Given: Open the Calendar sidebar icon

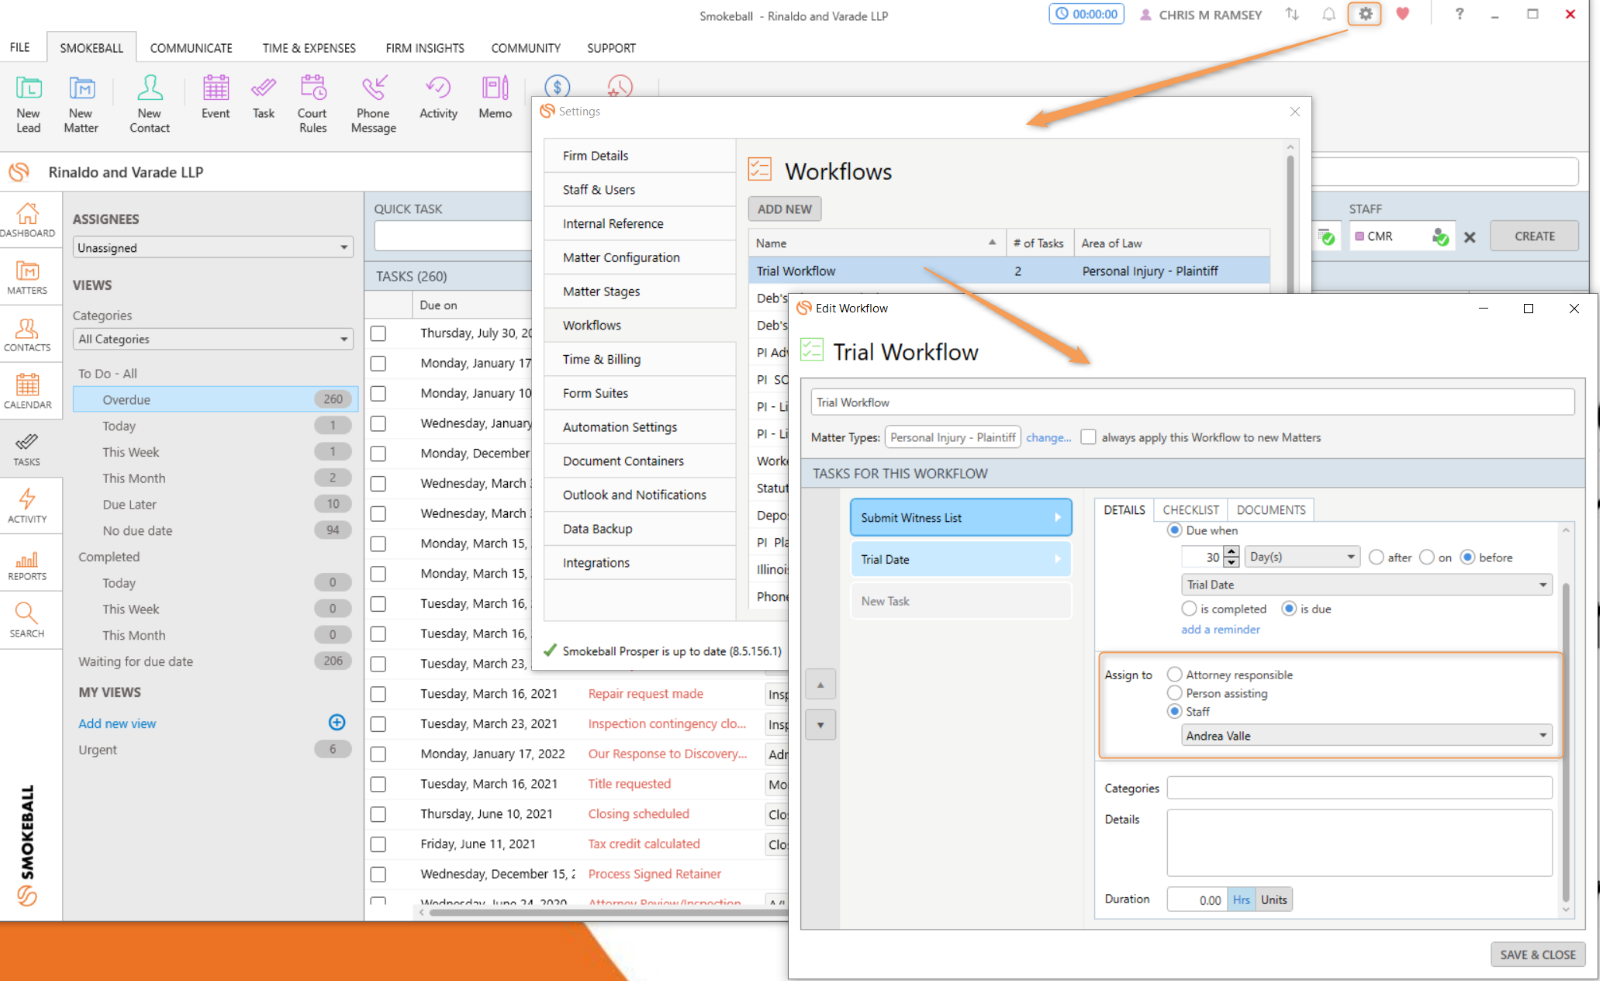Looking at the screenshot, I should click(x=27, y=392).
